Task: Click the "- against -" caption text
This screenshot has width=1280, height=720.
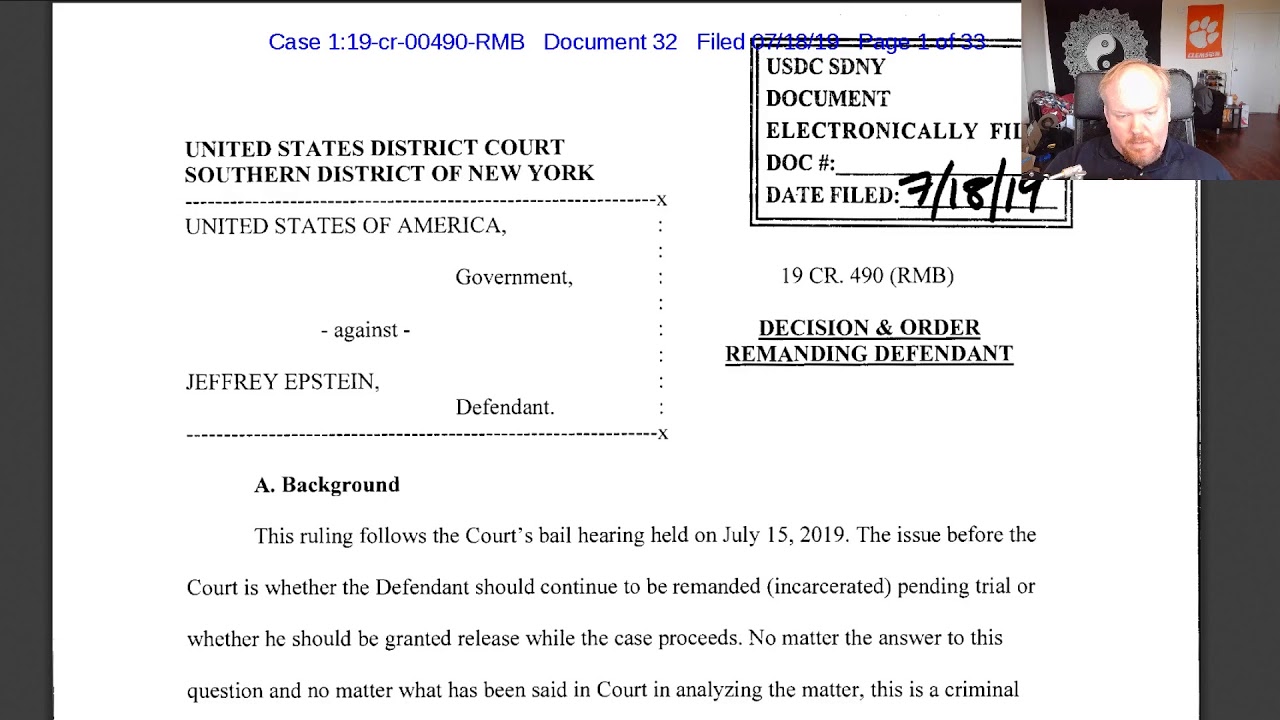Action: pyautogui.click(x=365, y=330)
